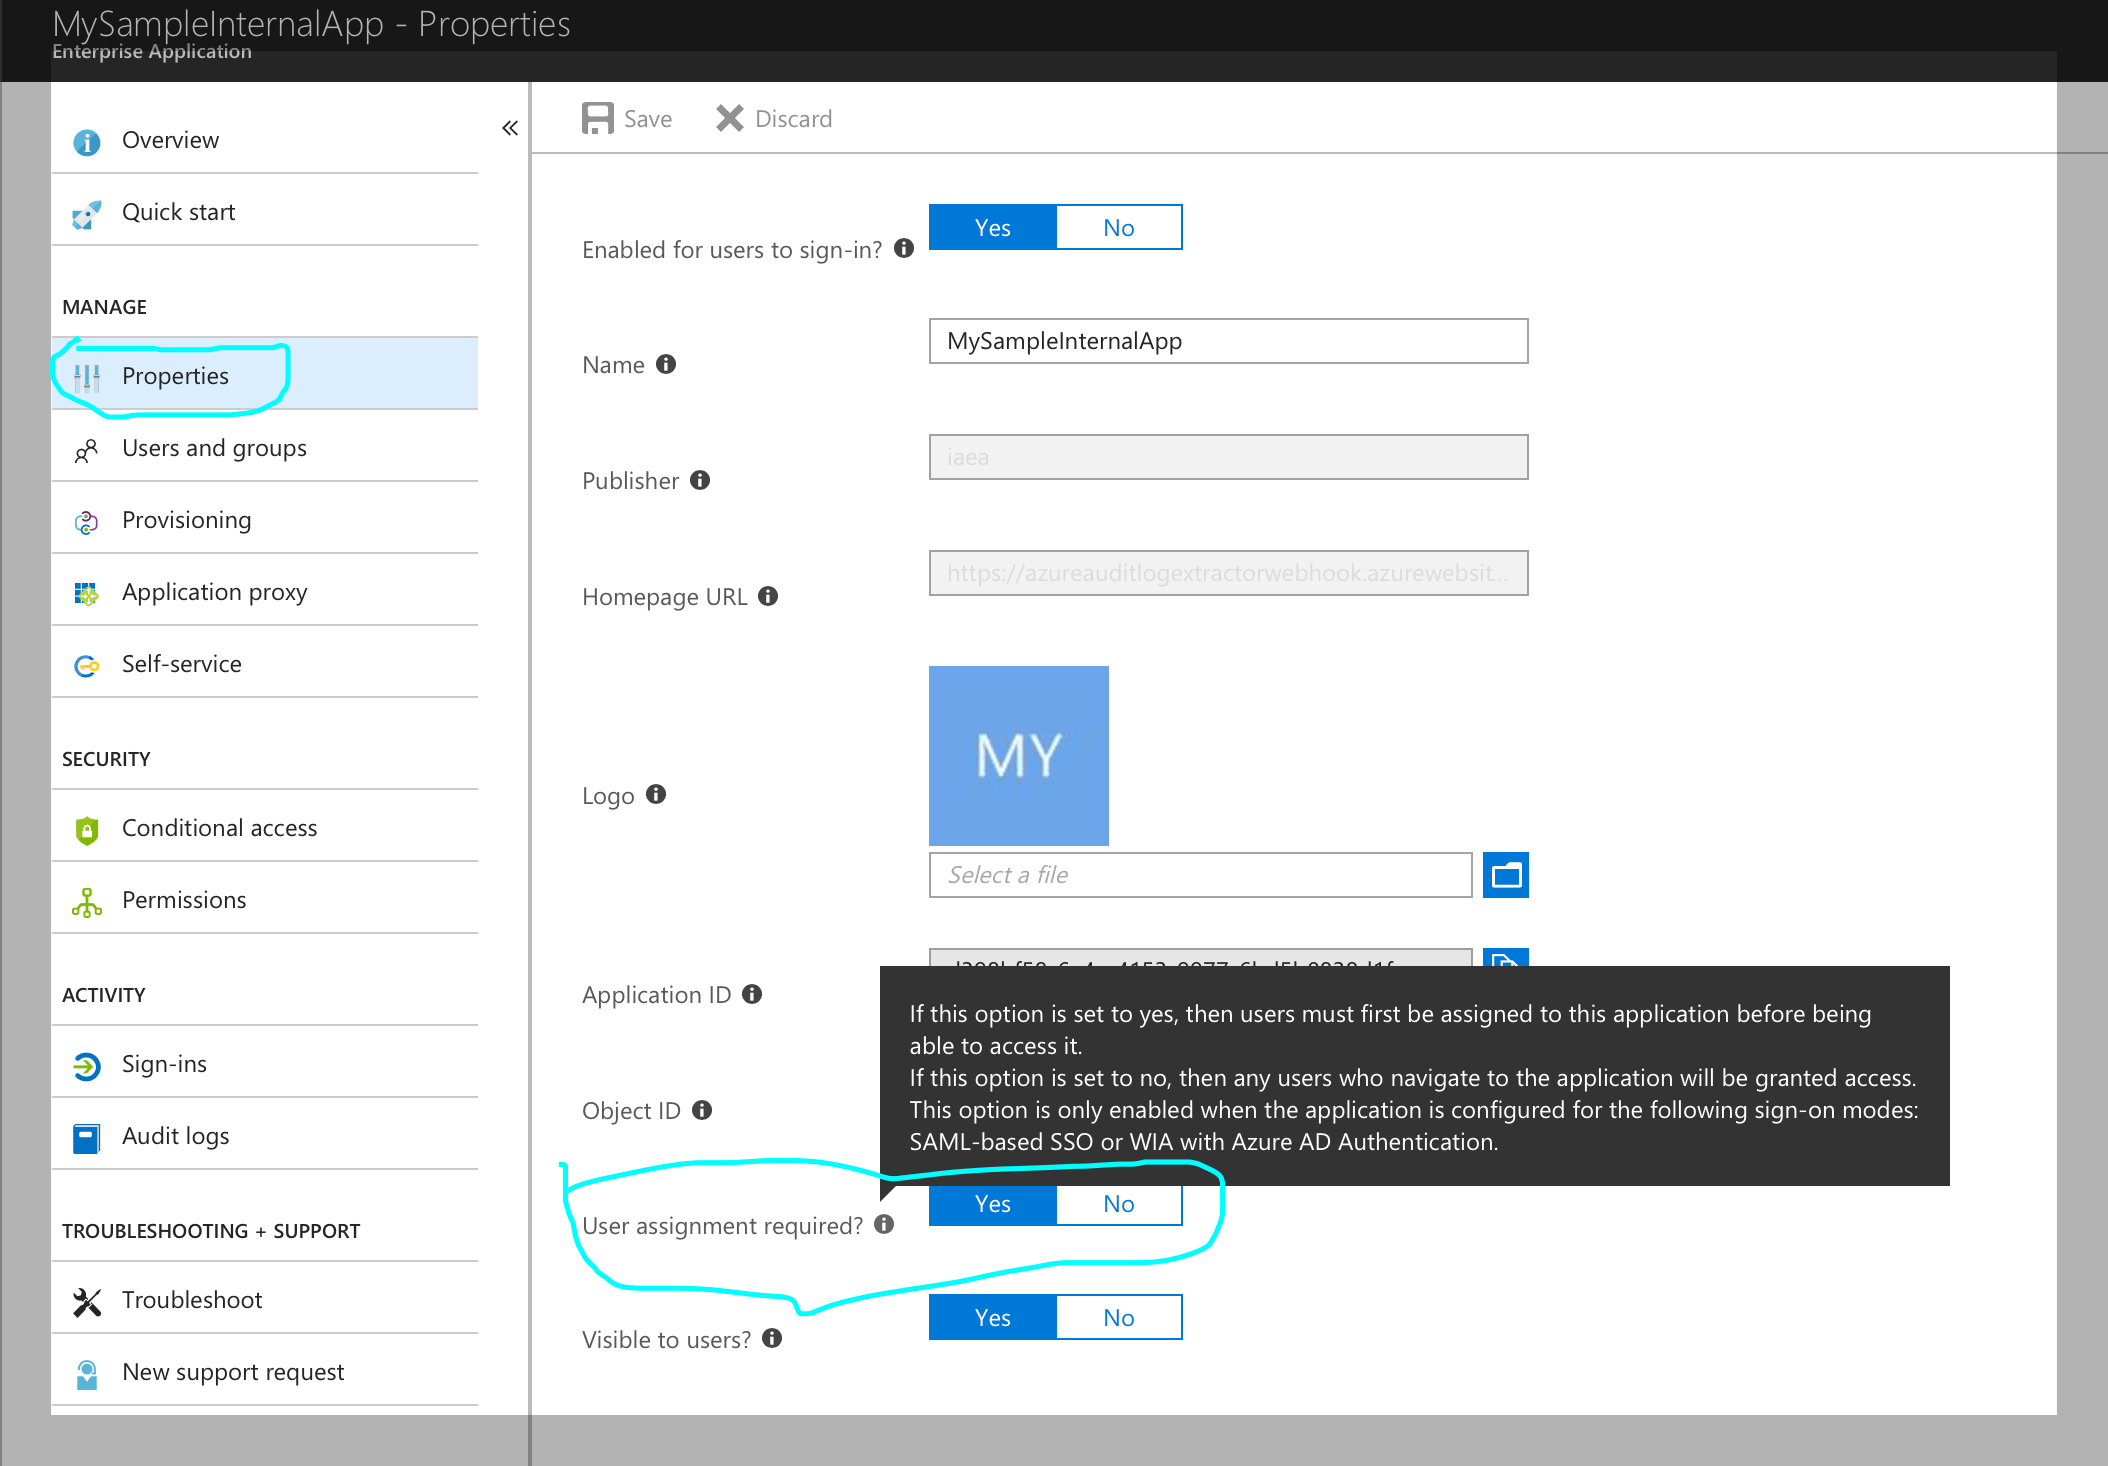Click info icon next to Visible to users
Viewport: 2108px width, 1466px height.
(x=772, y=1338)
